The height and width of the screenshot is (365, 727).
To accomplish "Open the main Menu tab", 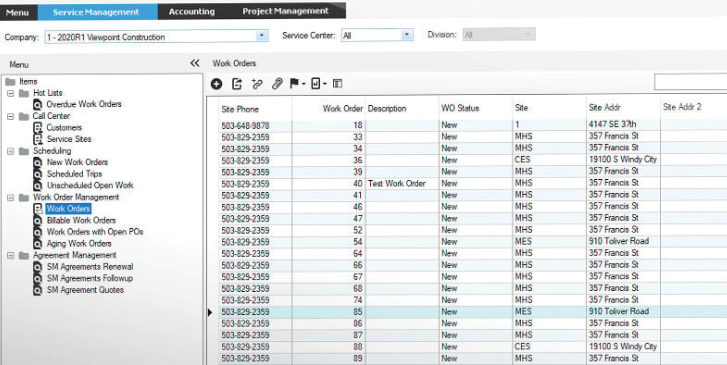I will pyautogui.click(x=18, y=12).
